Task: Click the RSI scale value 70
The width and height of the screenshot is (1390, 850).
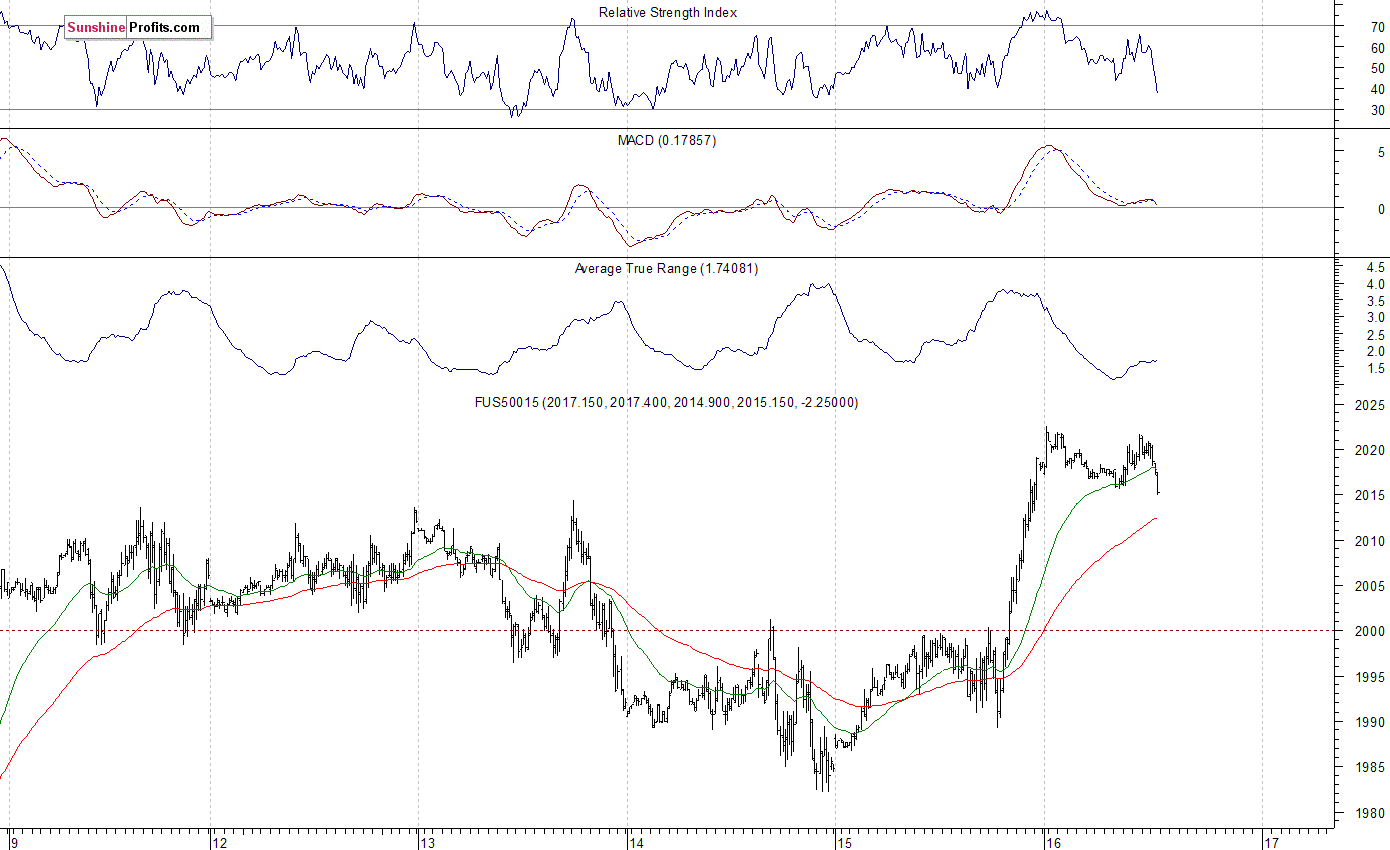Action: tap(1378, 27)
